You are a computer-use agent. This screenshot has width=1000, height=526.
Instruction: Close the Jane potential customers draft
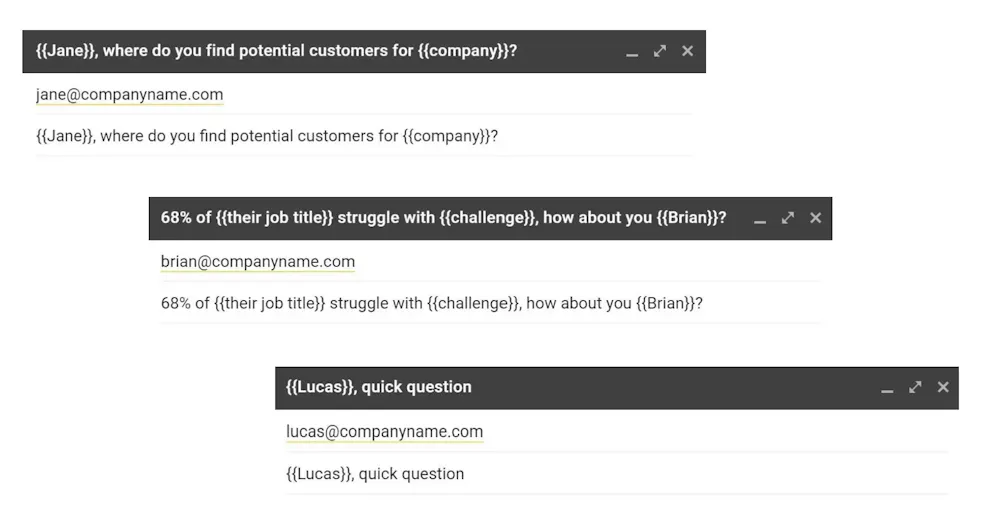[x=687, y=51]
